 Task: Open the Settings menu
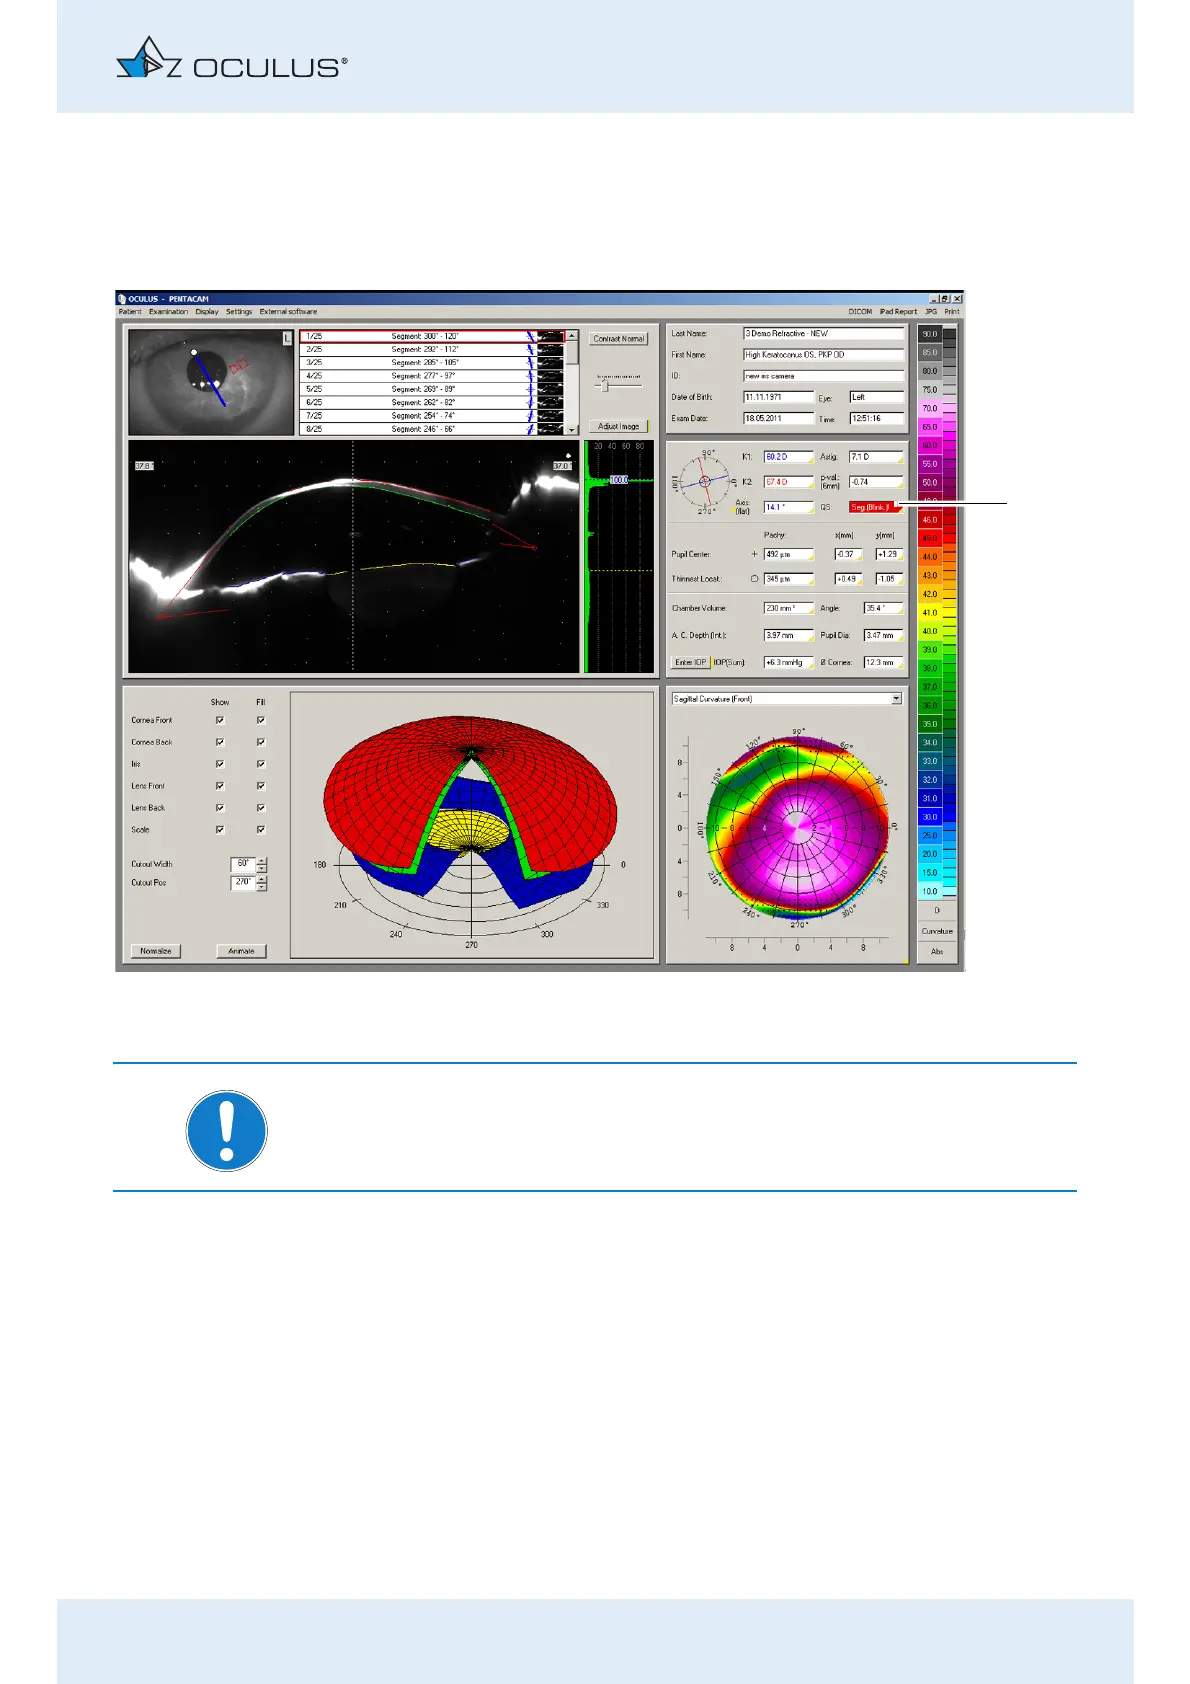click(239, 312)
